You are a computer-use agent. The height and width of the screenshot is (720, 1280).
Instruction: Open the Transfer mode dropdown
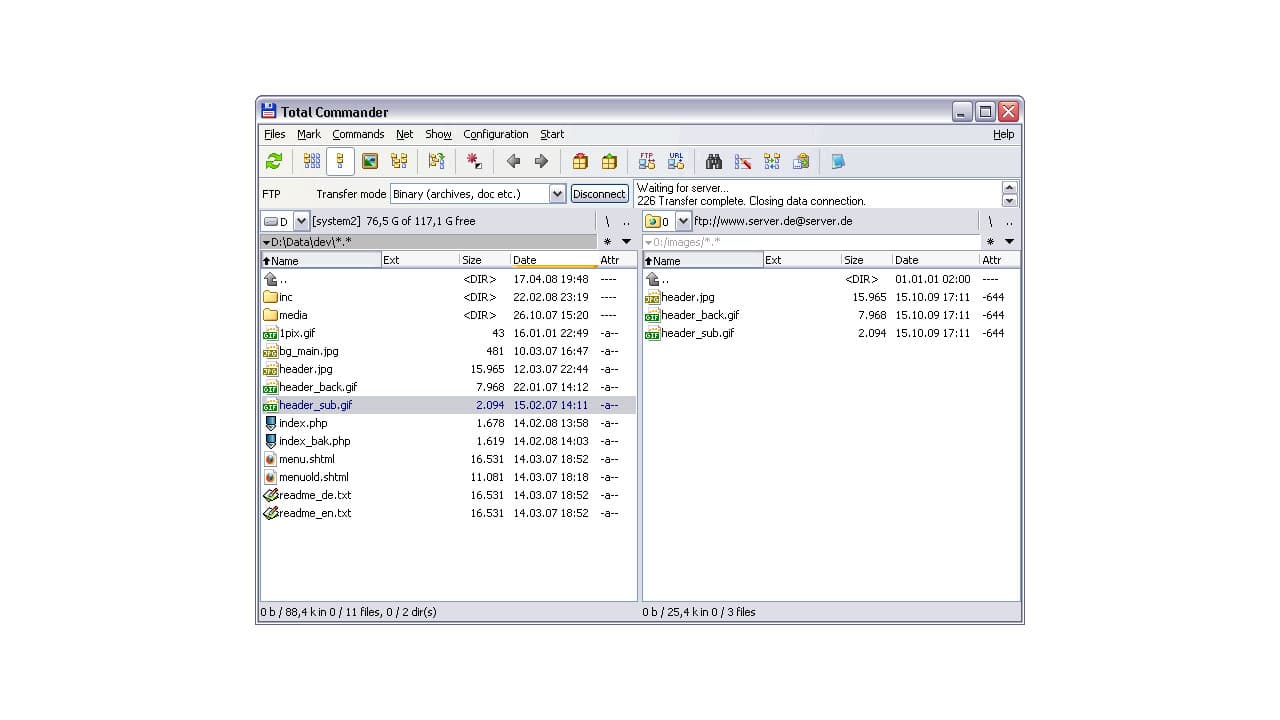tap(558, 193)
